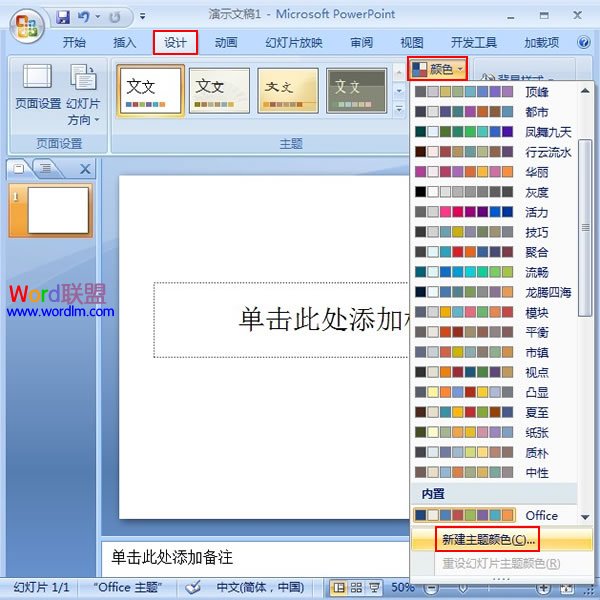Switch to Normal view icon
Image resolution: width=600 pixels, height=600 pixels.
click(x=339, y=587)
